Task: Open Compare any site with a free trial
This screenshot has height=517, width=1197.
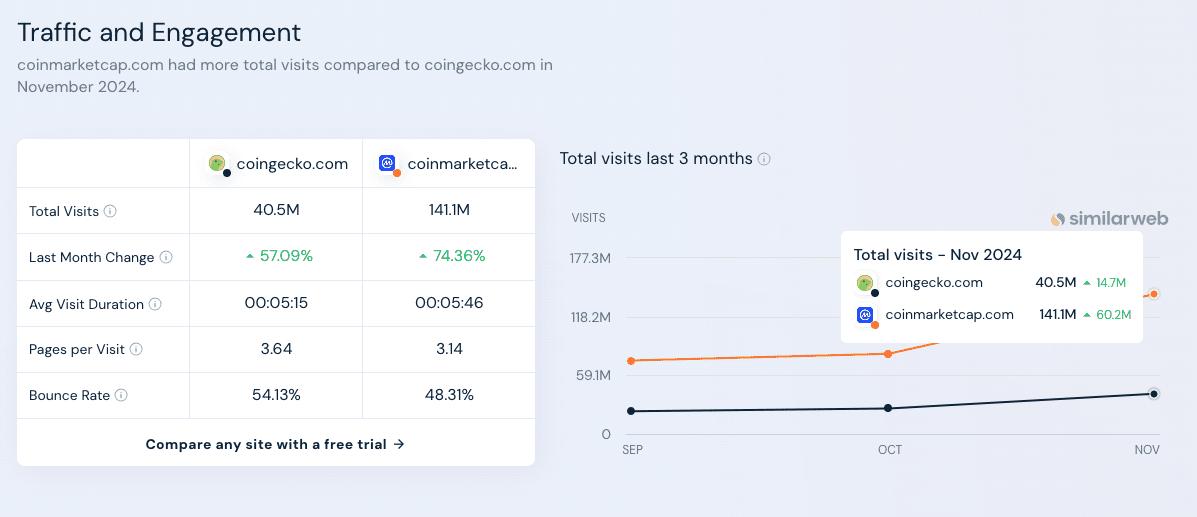Action: pyautogui.click(x=275, y=444)
